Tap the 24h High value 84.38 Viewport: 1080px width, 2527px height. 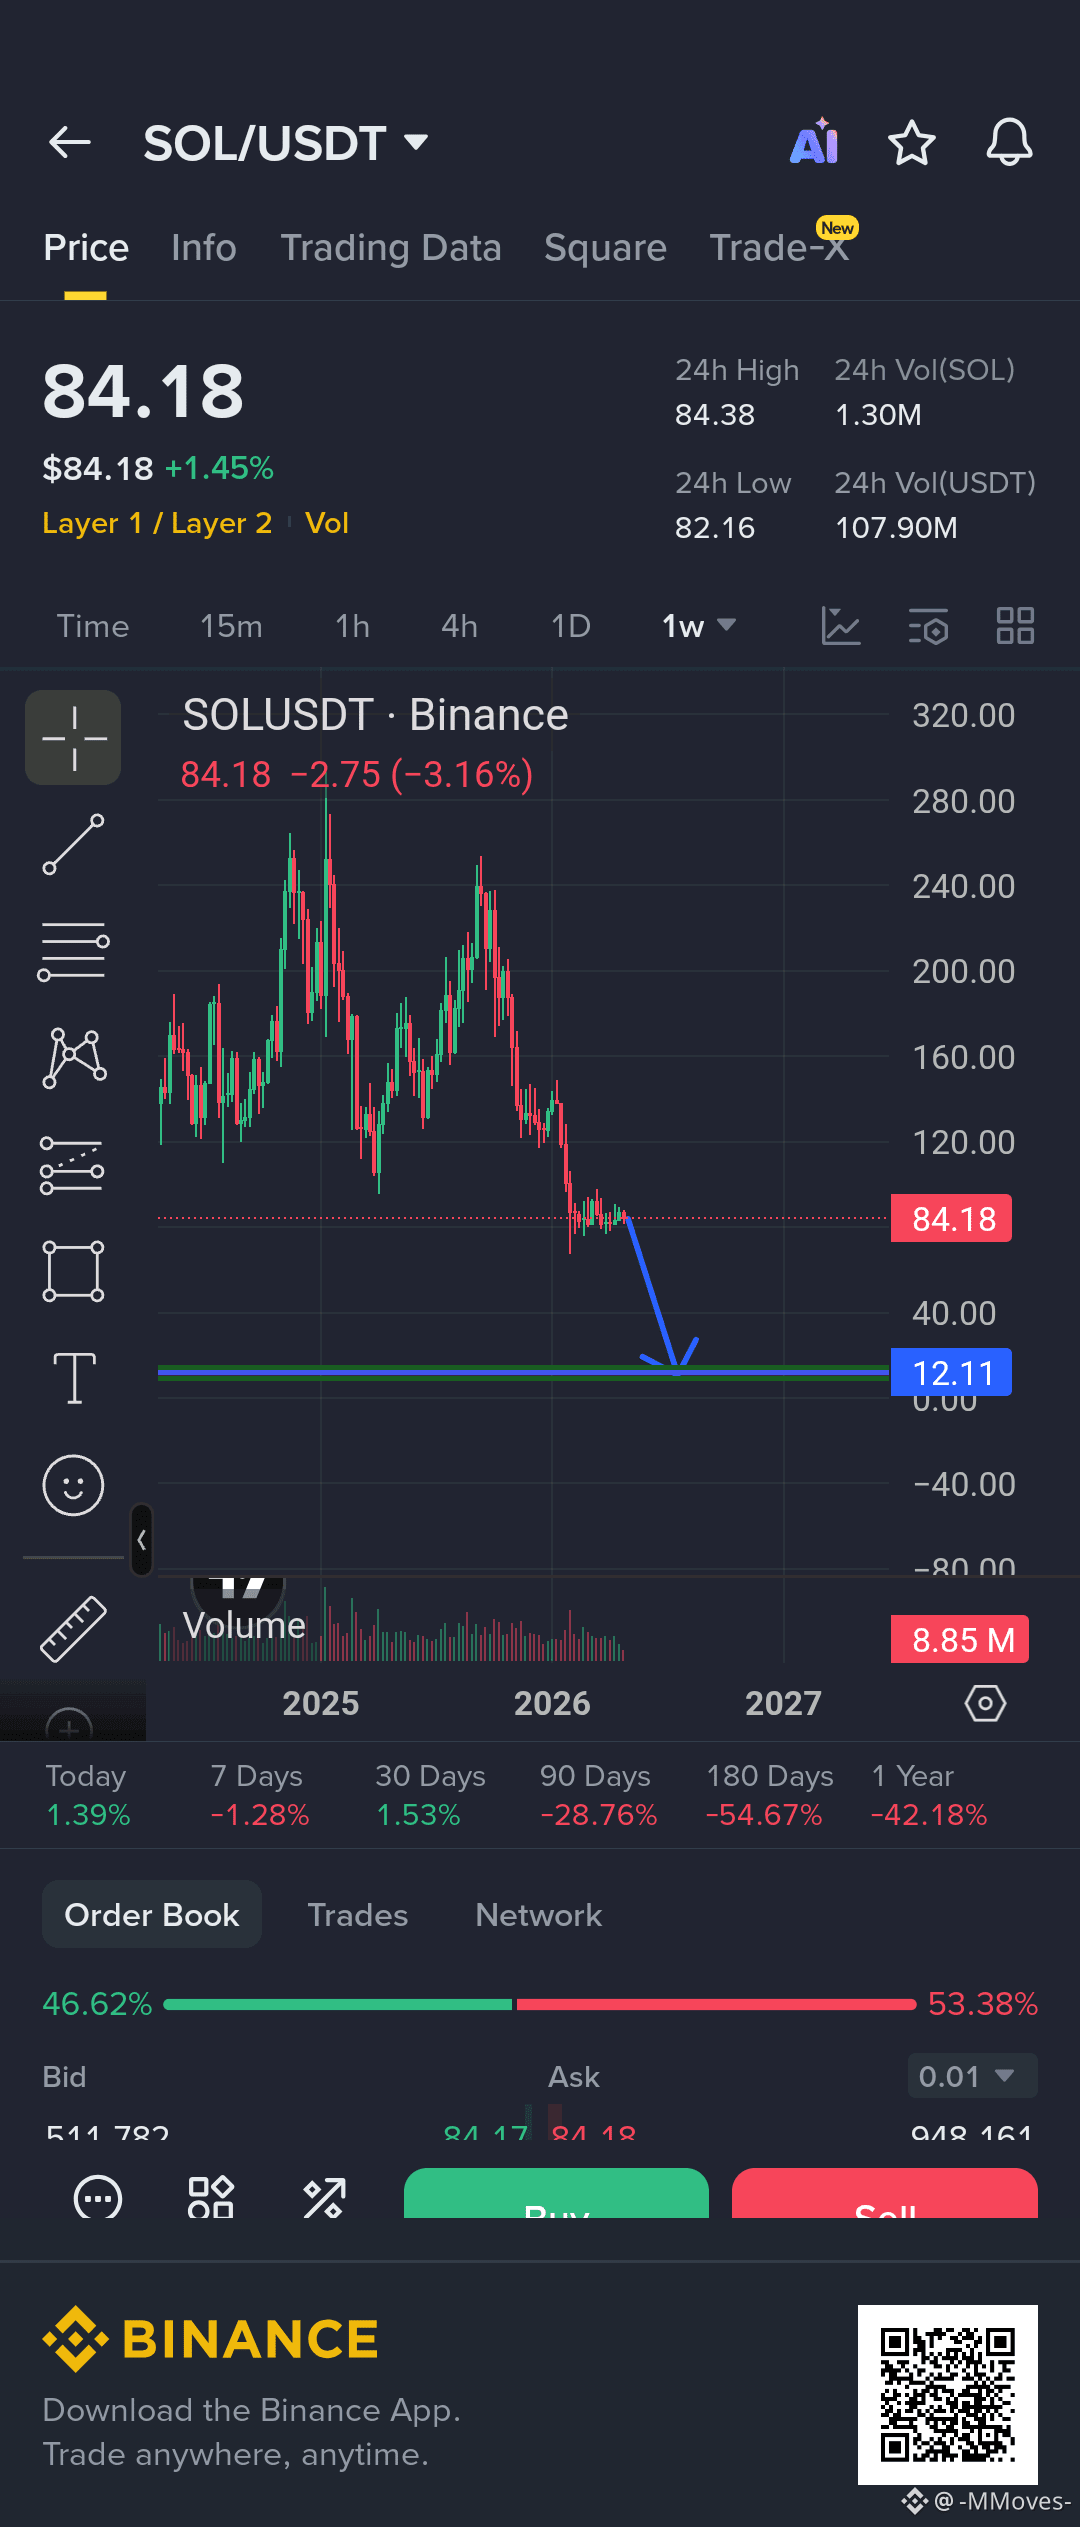coord(715,415)
